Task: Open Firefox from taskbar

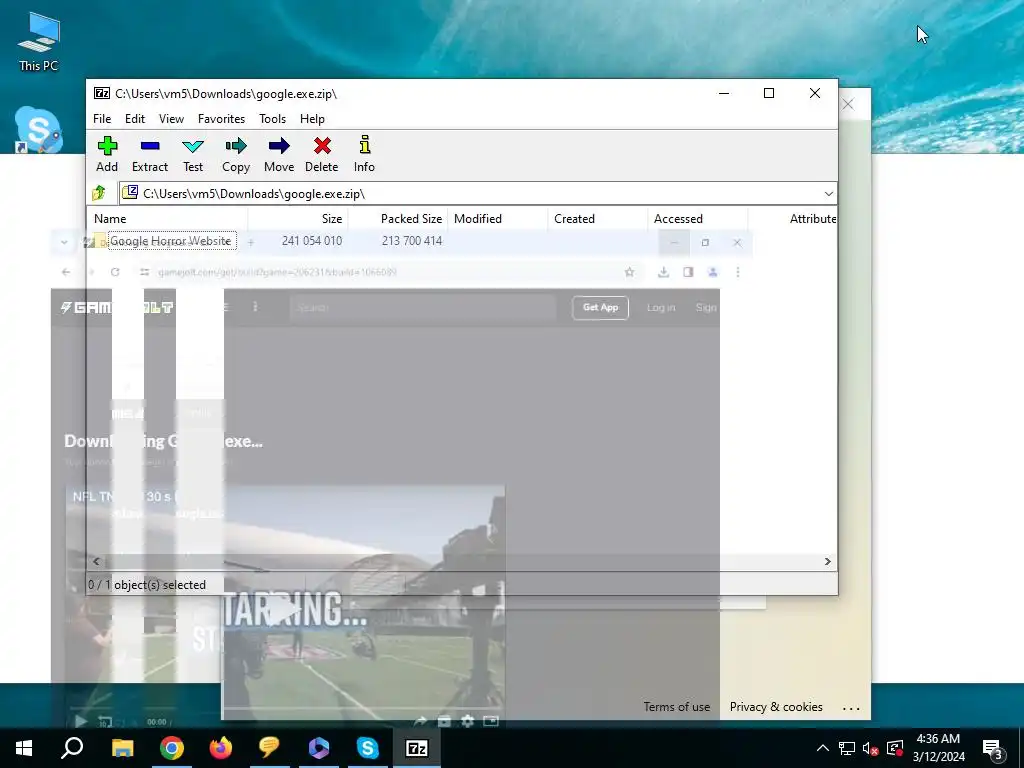Action: pos(221,748)
